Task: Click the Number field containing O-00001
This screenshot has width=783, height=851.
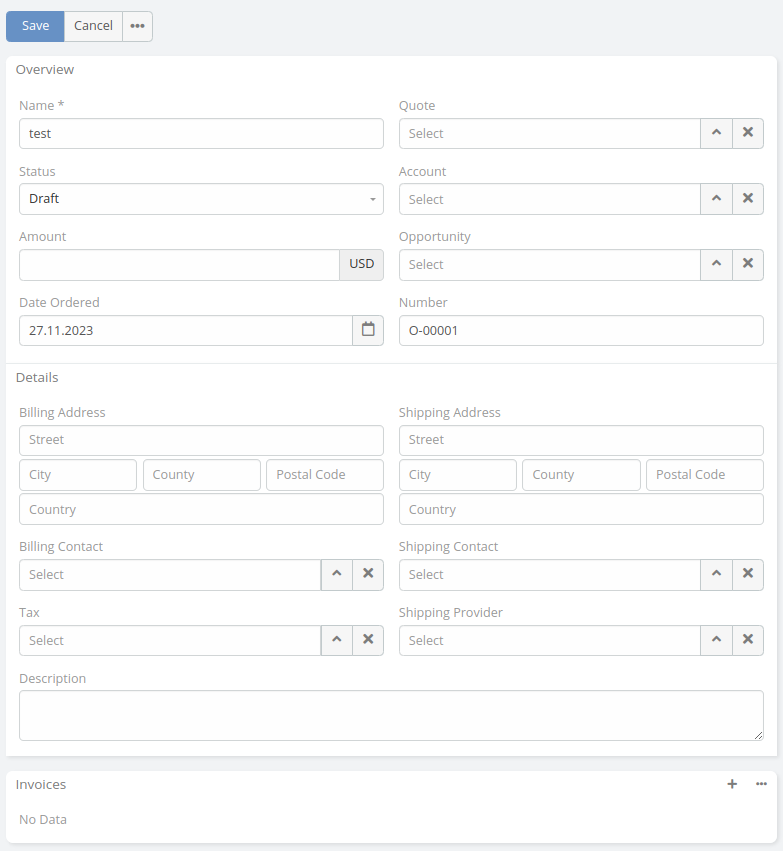Action: pyautogui.click(x=580, y=330)
